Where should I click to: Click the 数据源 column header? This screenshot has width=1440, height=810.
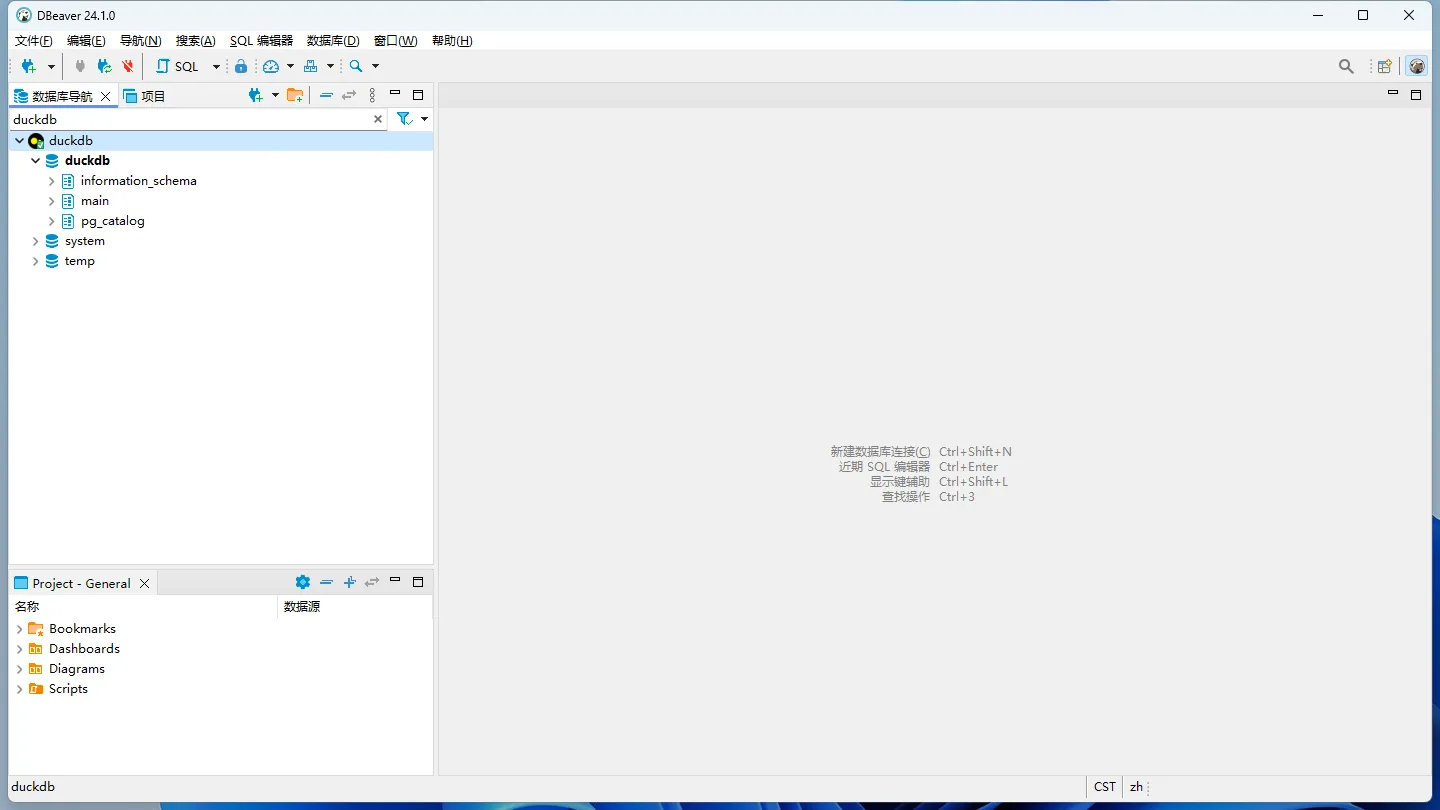point(355,607)
